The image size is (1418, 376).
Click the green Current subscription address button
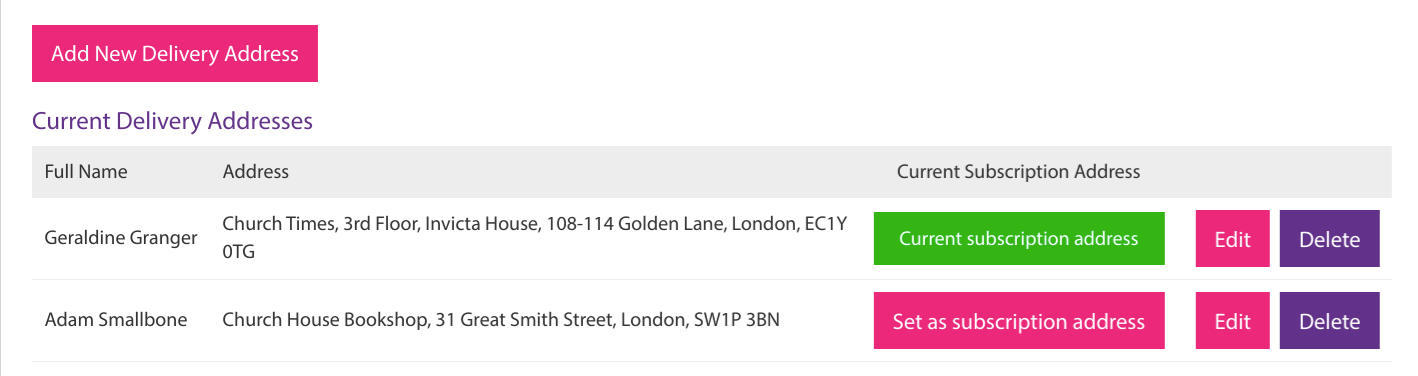(1019, 239)
